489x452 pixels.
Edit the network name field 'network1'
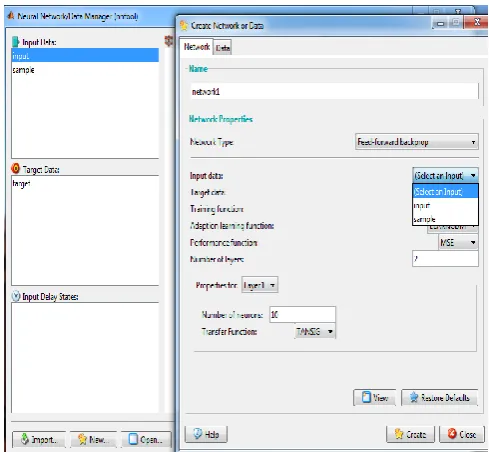click(334, 91)
